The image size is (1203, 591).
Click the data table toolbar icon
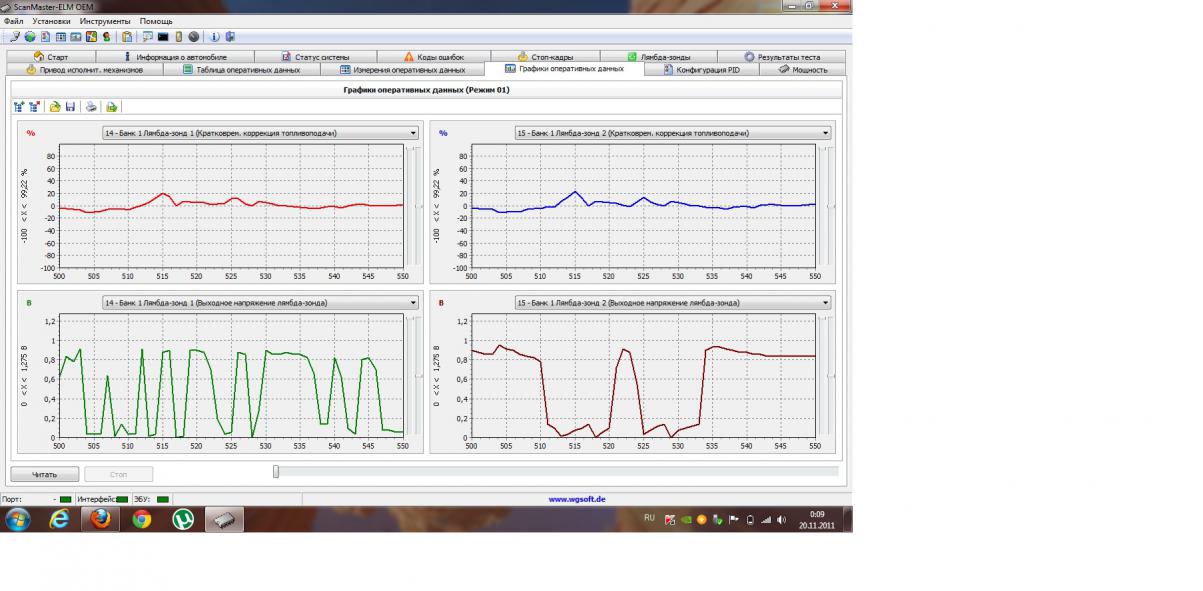(x=61, y=37)
